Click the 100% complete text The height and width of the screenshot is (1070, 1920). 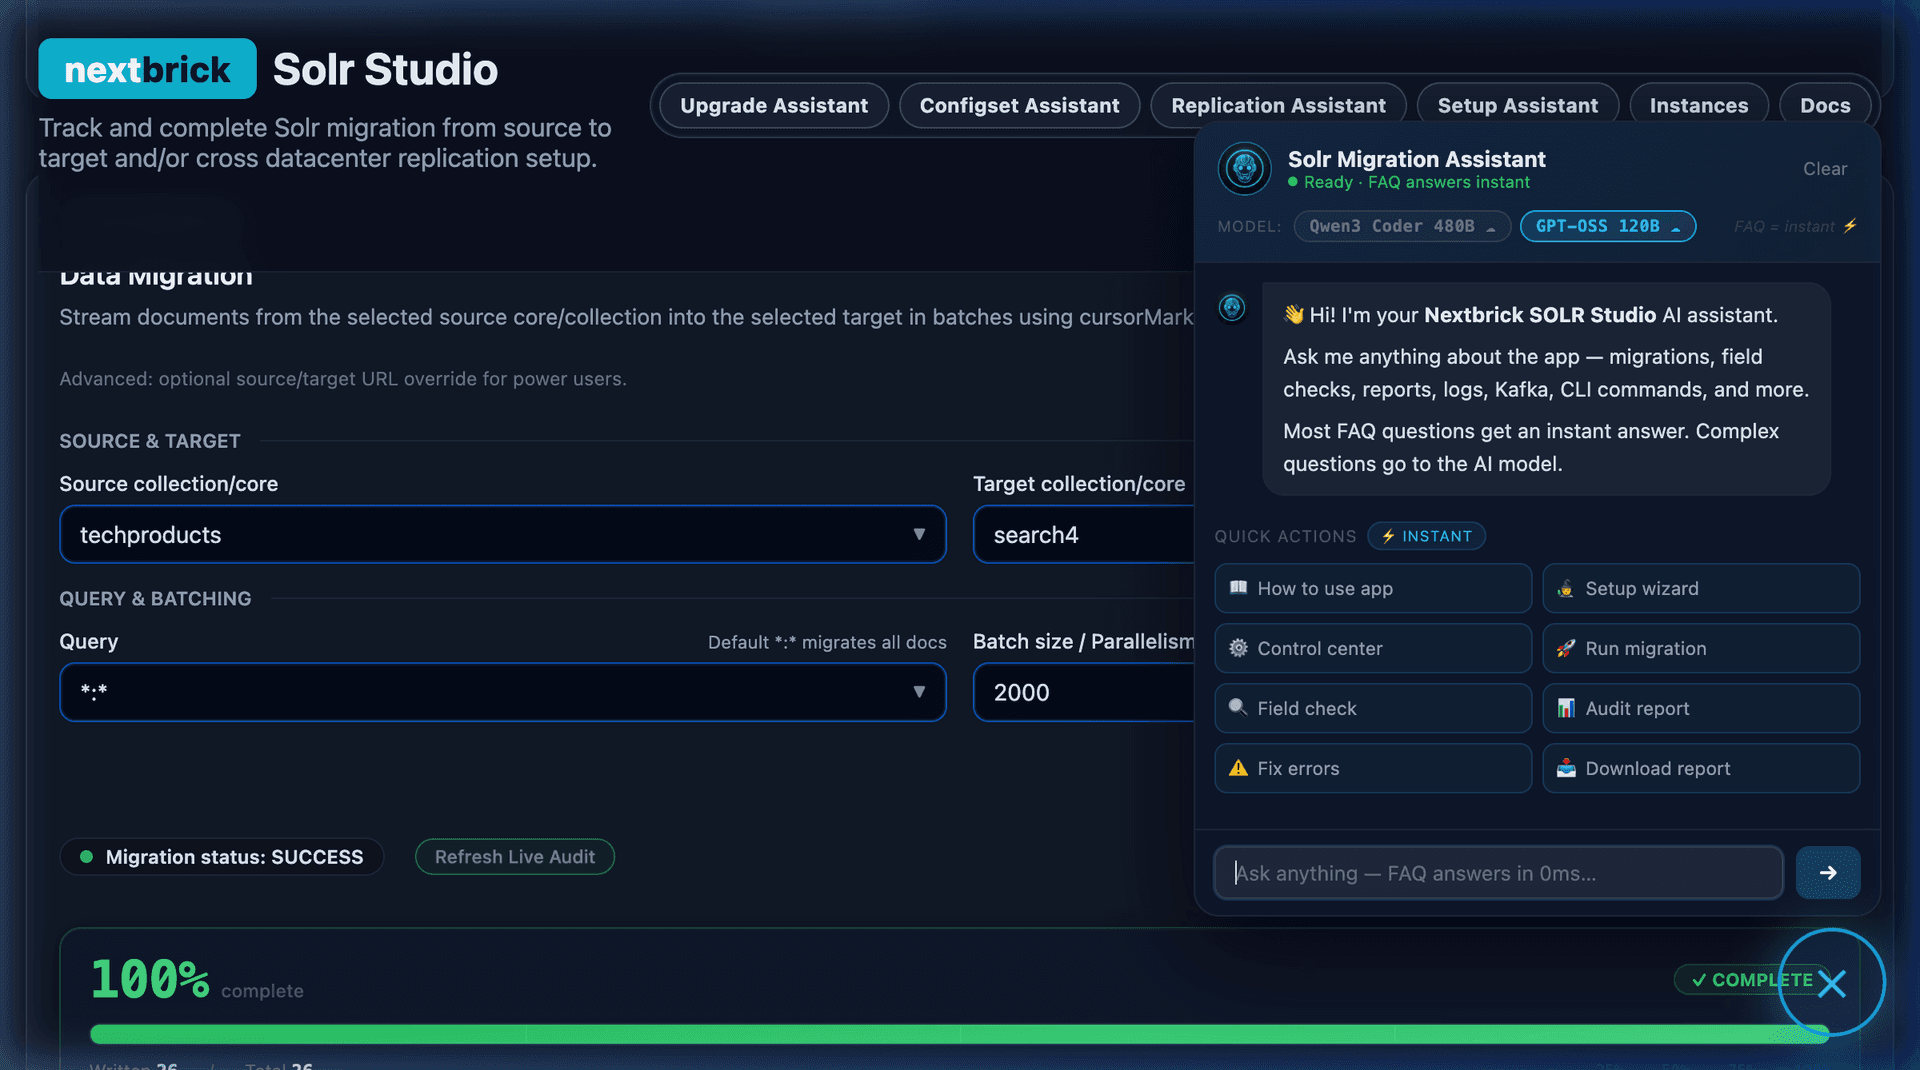[x=197, y=980]
